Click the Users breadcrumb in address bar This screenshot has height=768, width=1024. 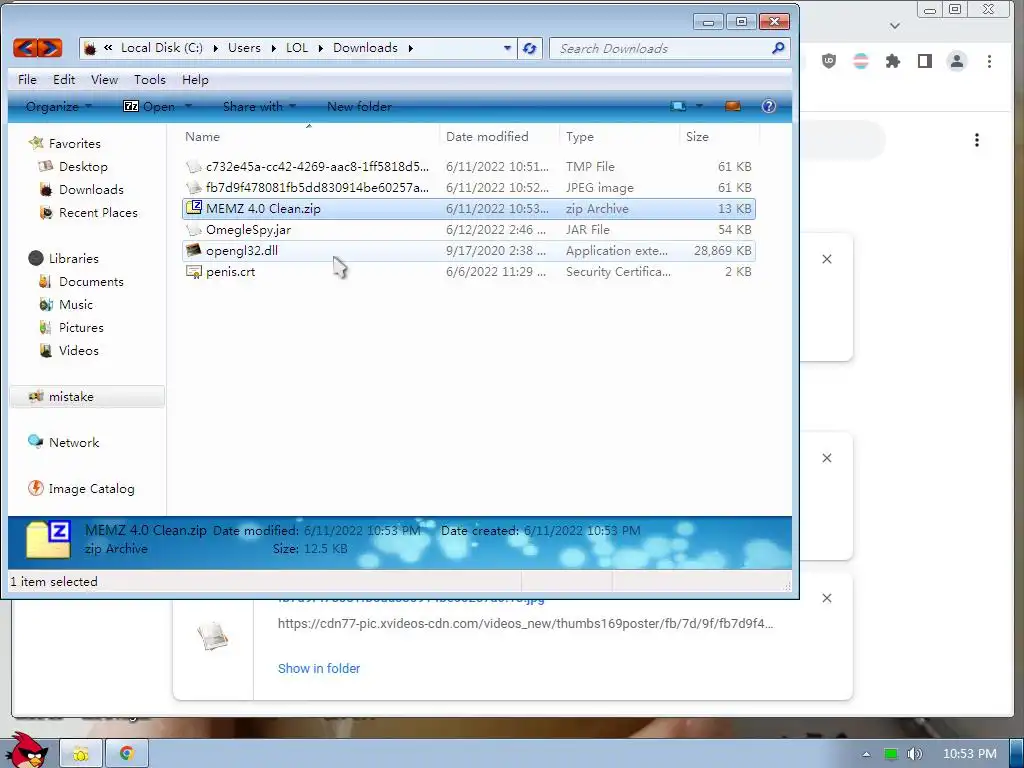click(x=244, y=48)
